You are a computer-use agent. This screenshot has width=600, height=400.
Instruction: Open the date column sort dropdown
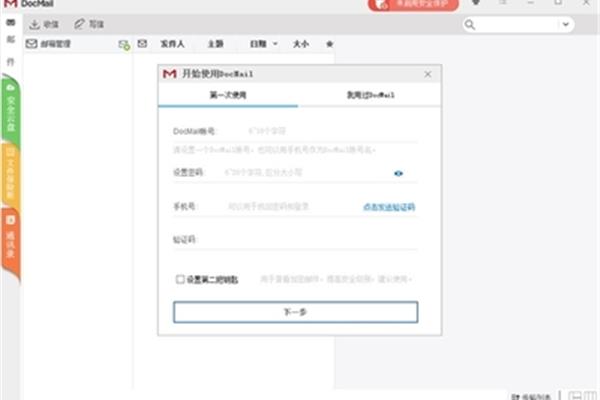pos(275,44)
